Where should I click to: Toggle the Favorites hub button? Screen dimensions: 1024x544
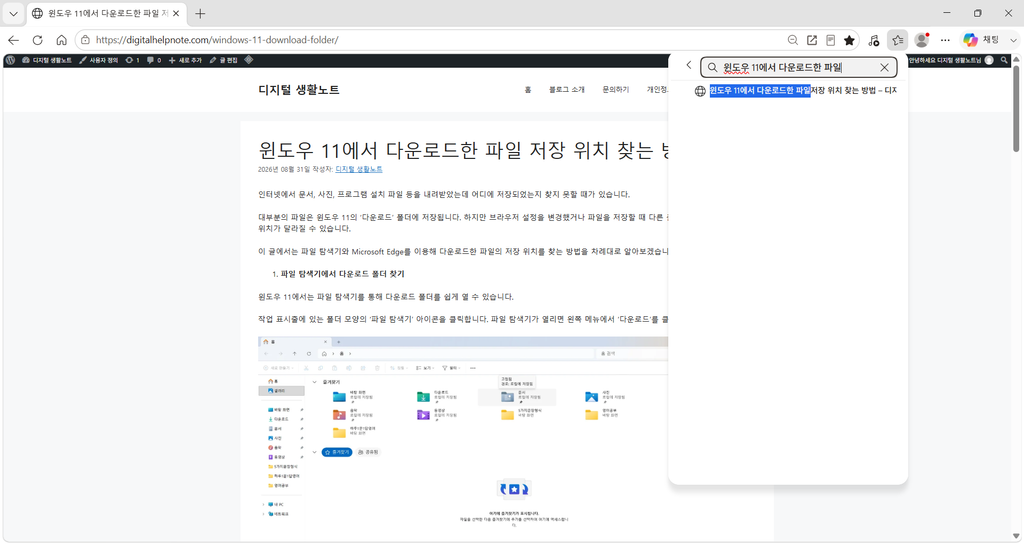898,40
